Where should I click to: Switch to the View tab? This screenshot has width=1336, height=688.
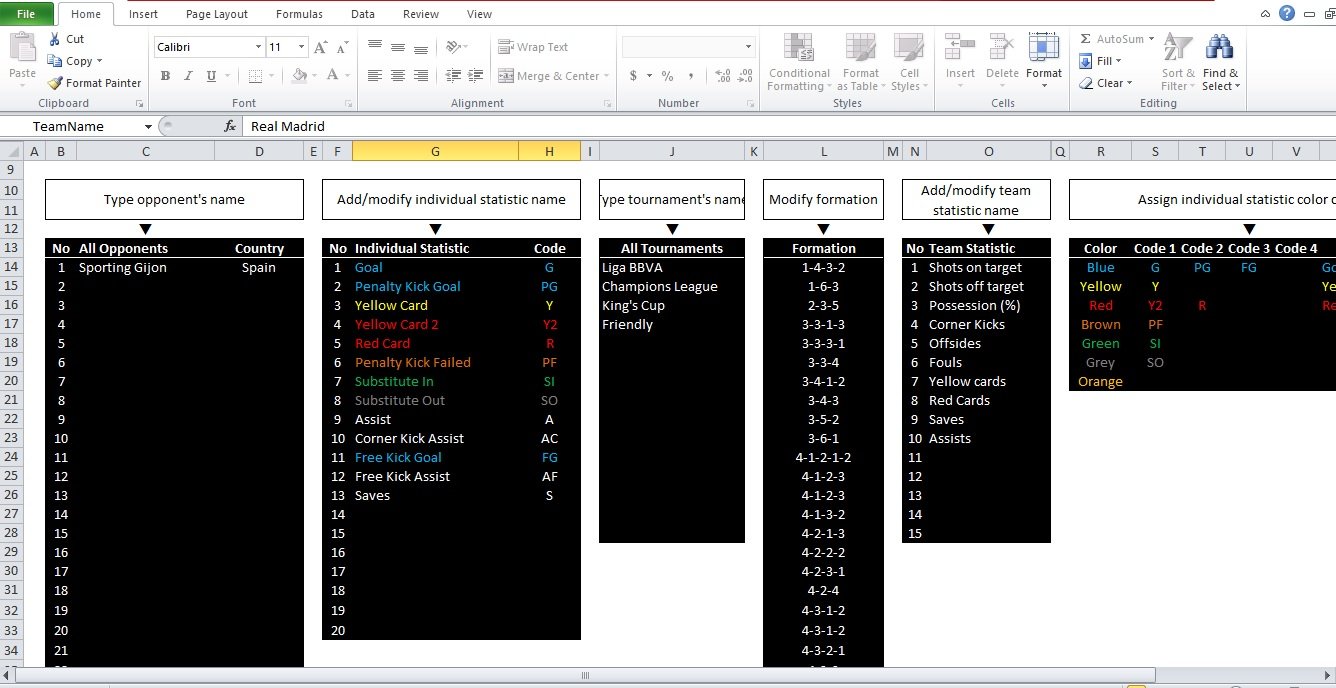pyautogui.click(x=480, y=14)
